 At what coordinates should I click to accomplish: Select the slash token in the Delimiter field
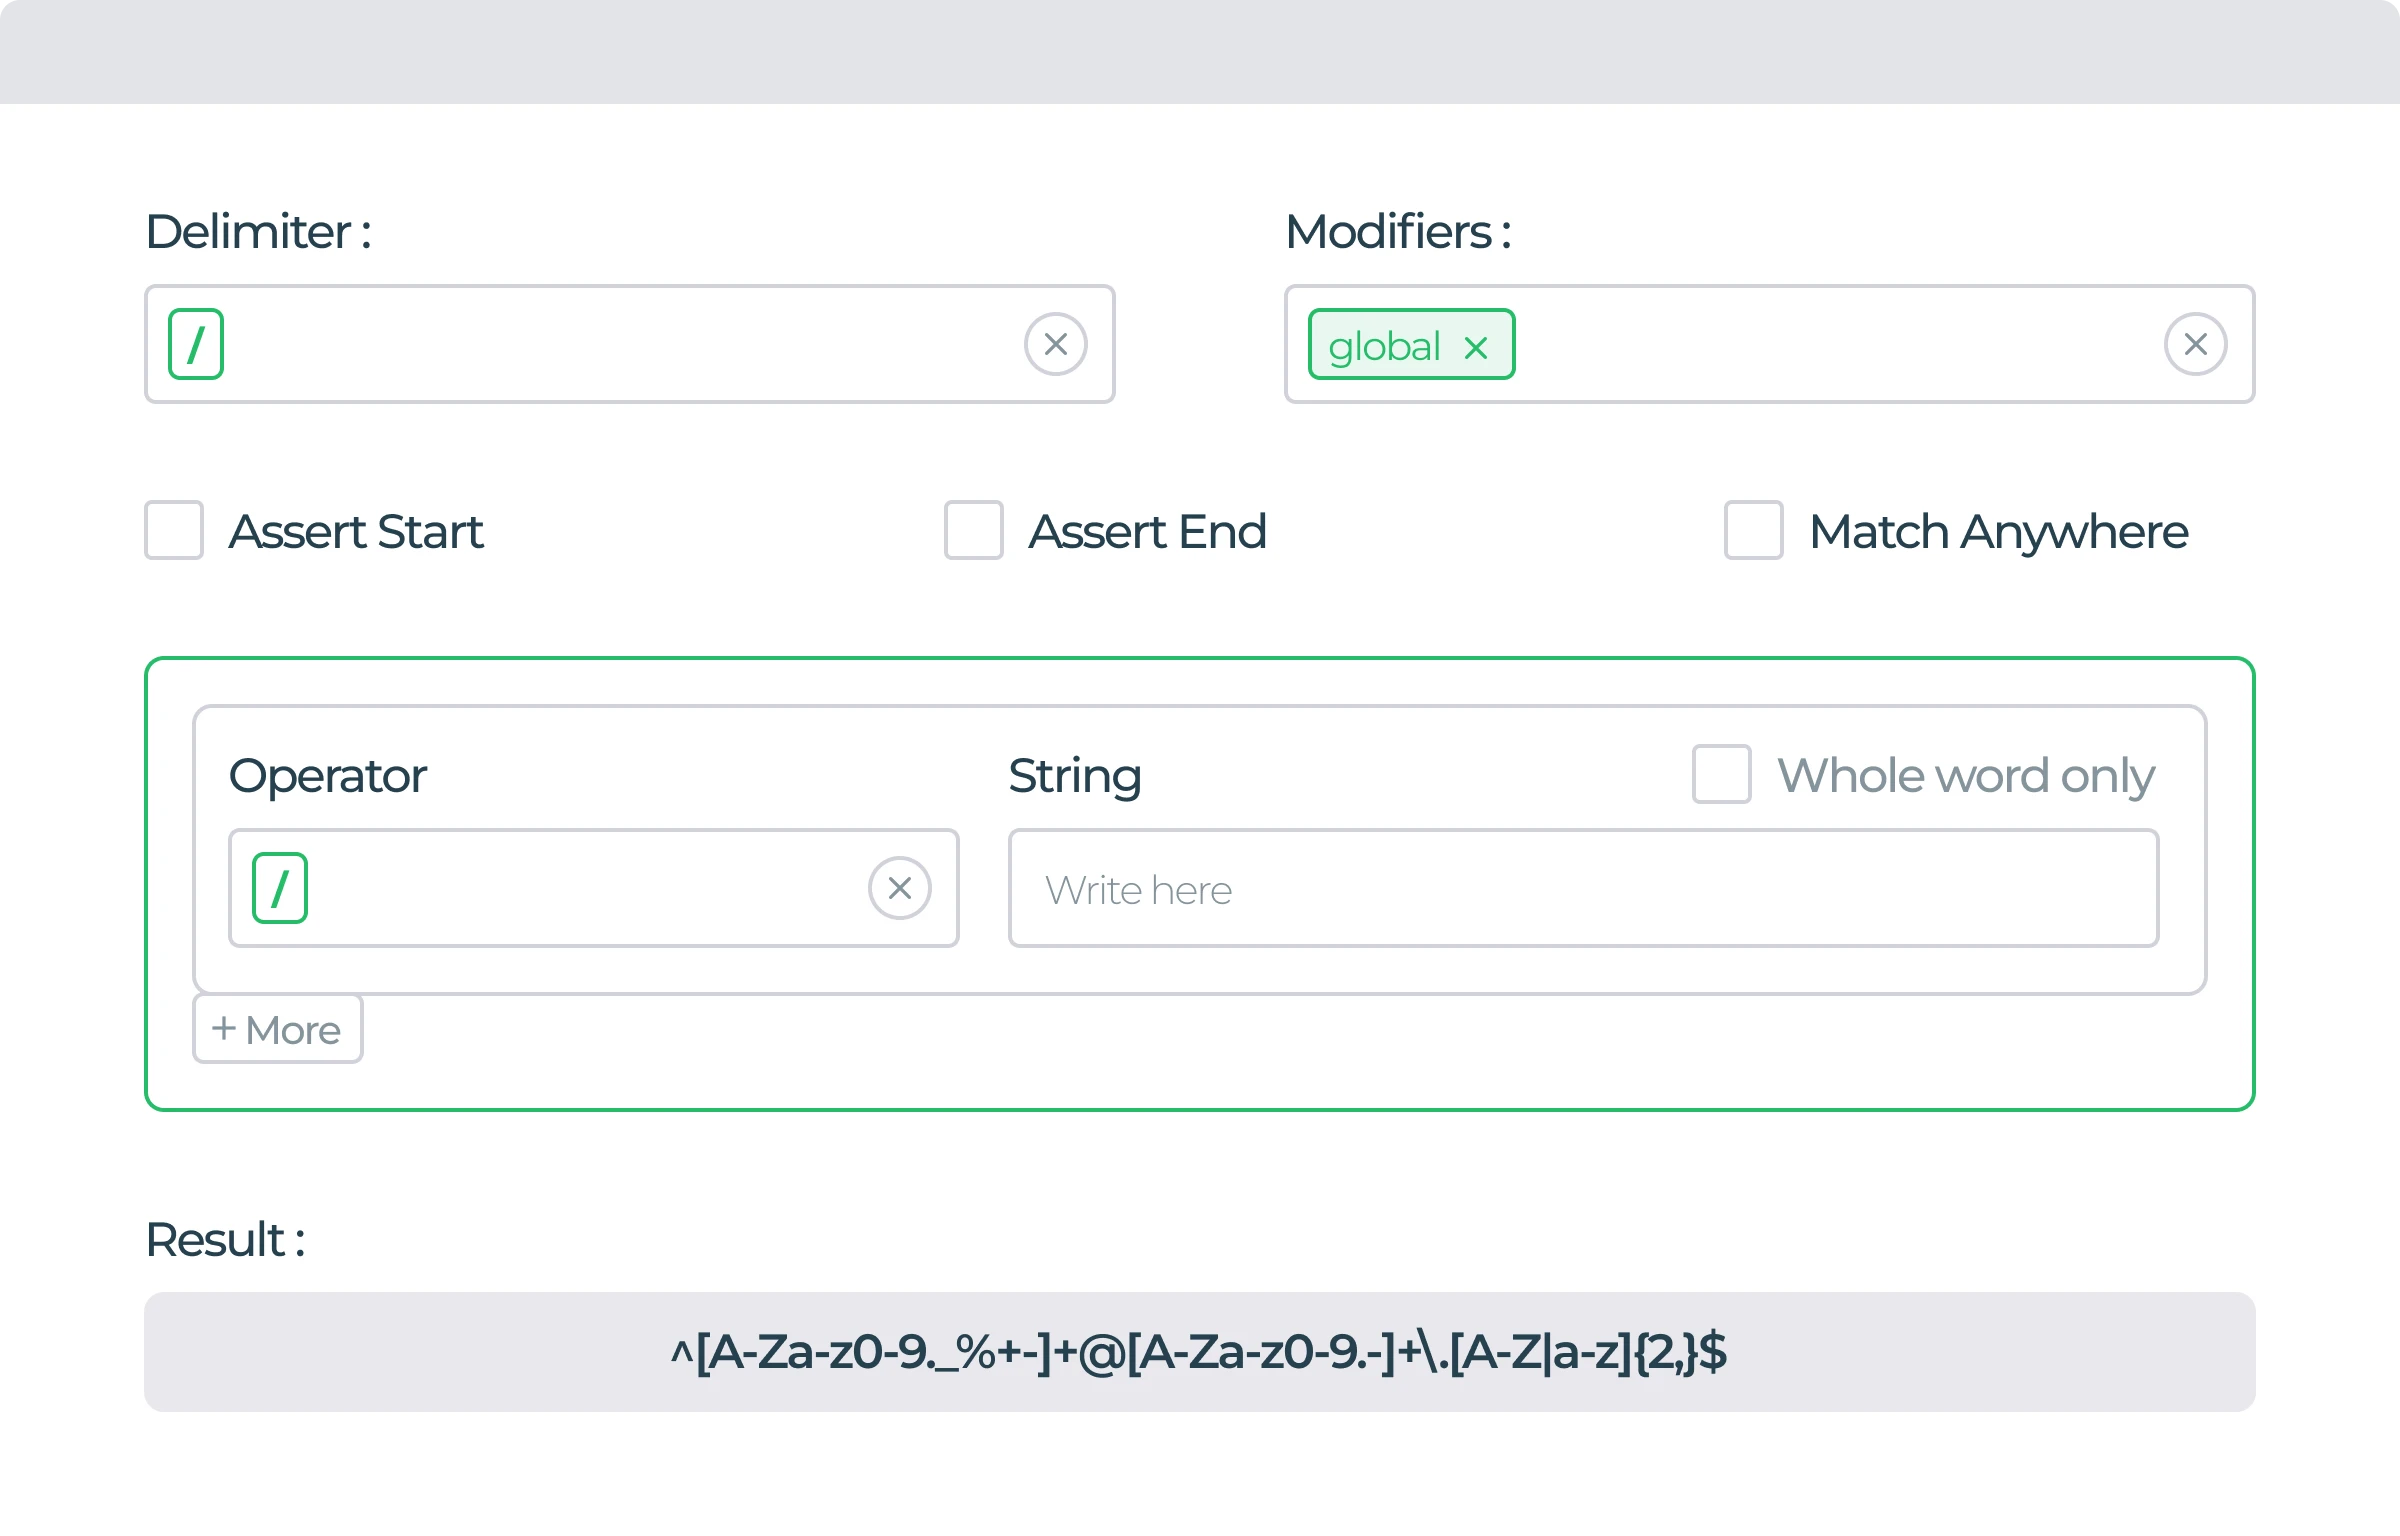196,344
